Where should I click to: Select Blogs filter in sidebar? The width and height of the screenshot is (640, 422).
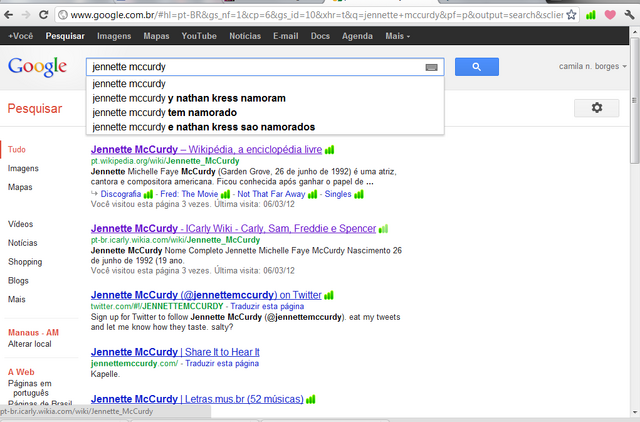pyautogui.click(x=18, y=280)
